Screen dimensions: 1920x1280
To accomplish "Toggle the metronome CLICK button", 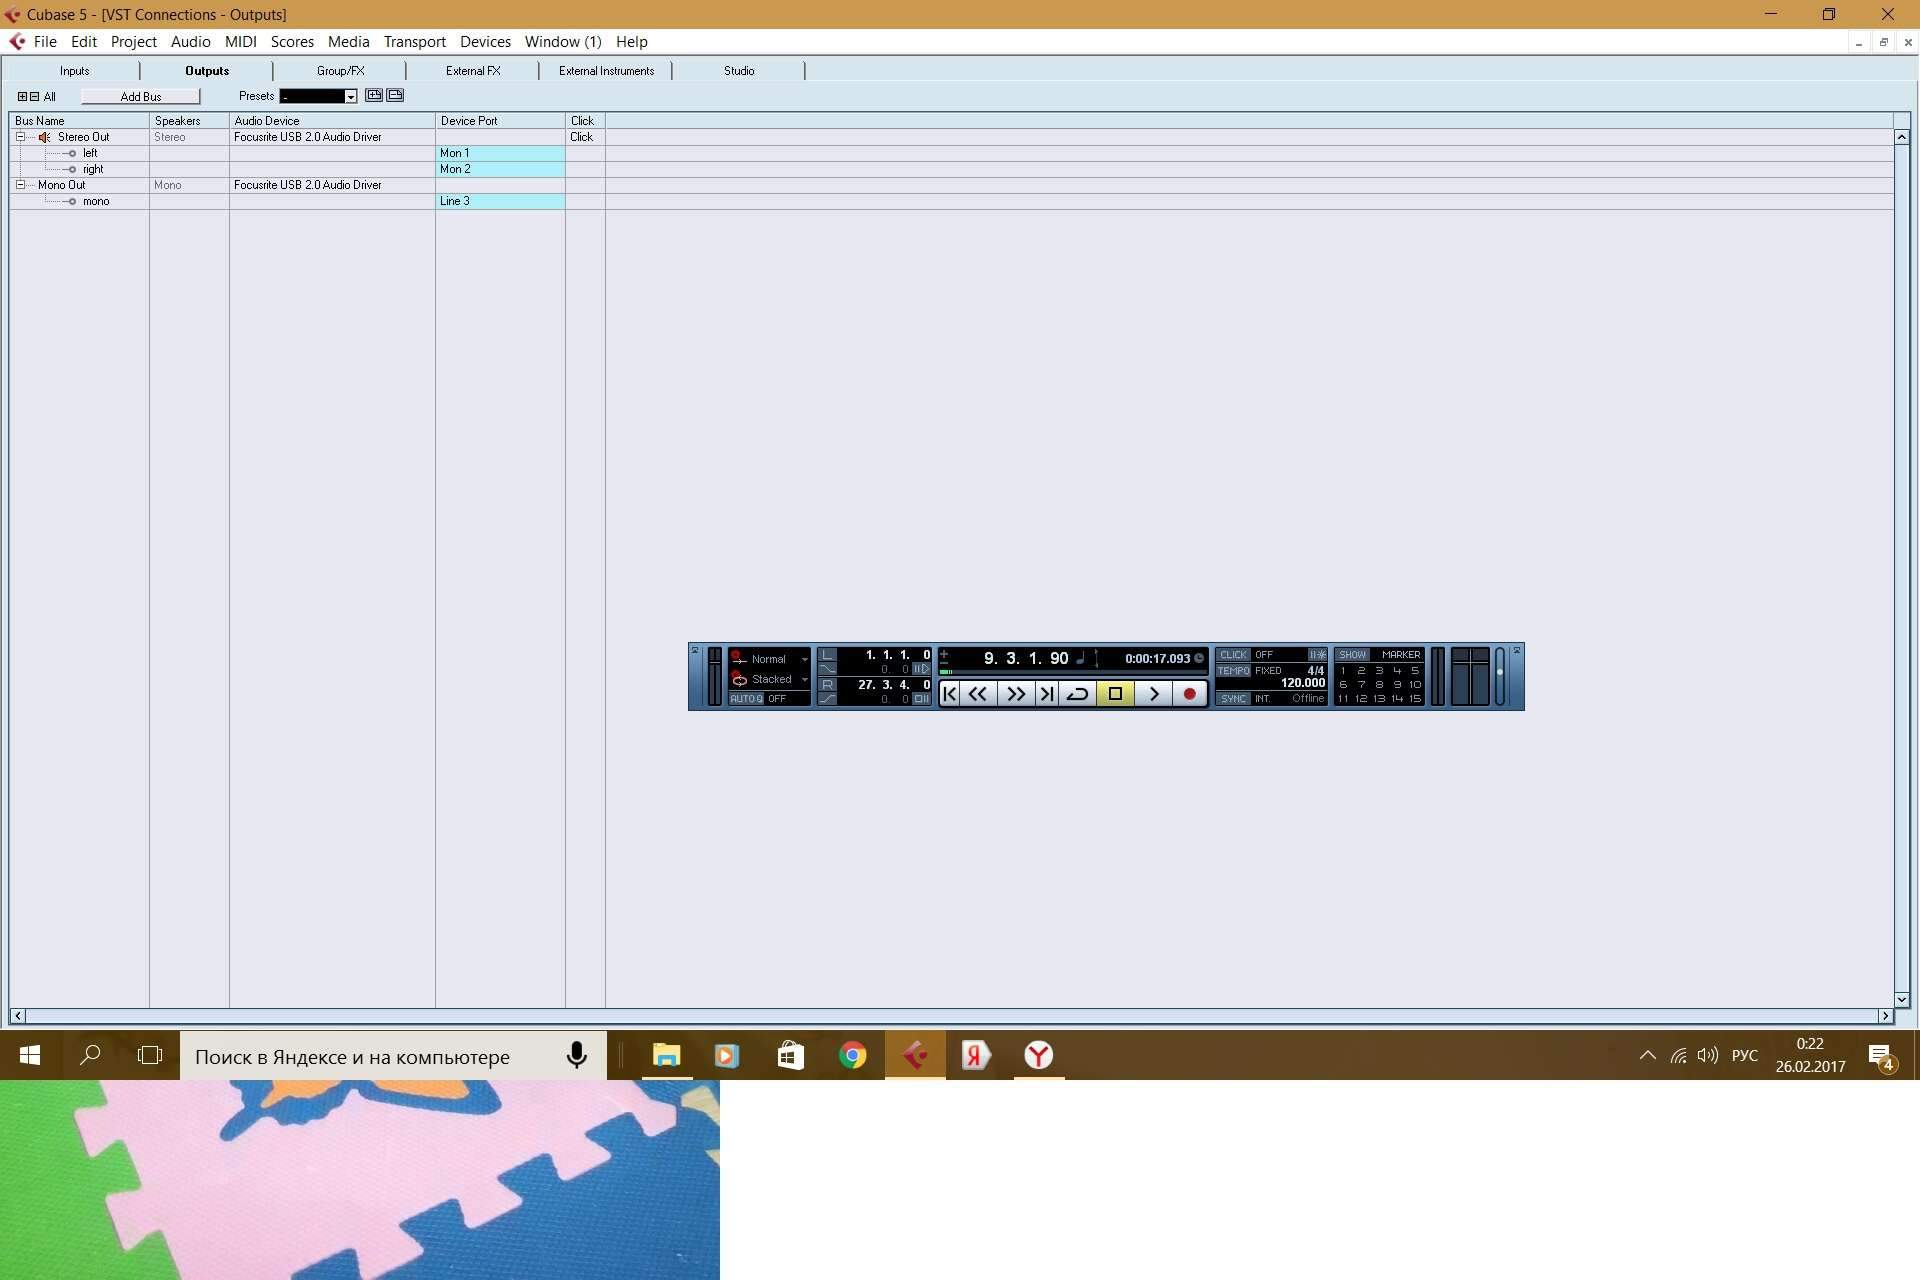I will tap(1233, 655).
